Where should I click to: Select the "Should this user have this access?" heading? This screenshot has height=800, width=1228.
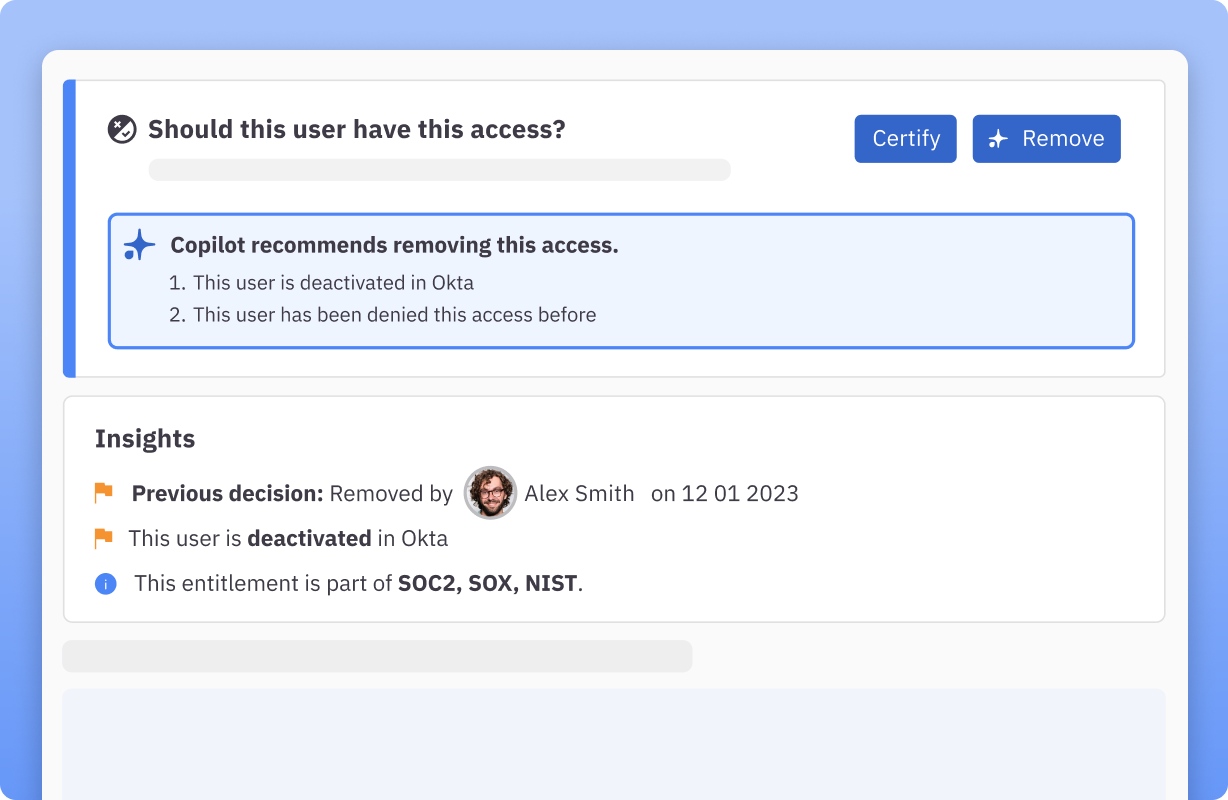tap(357, 130)
